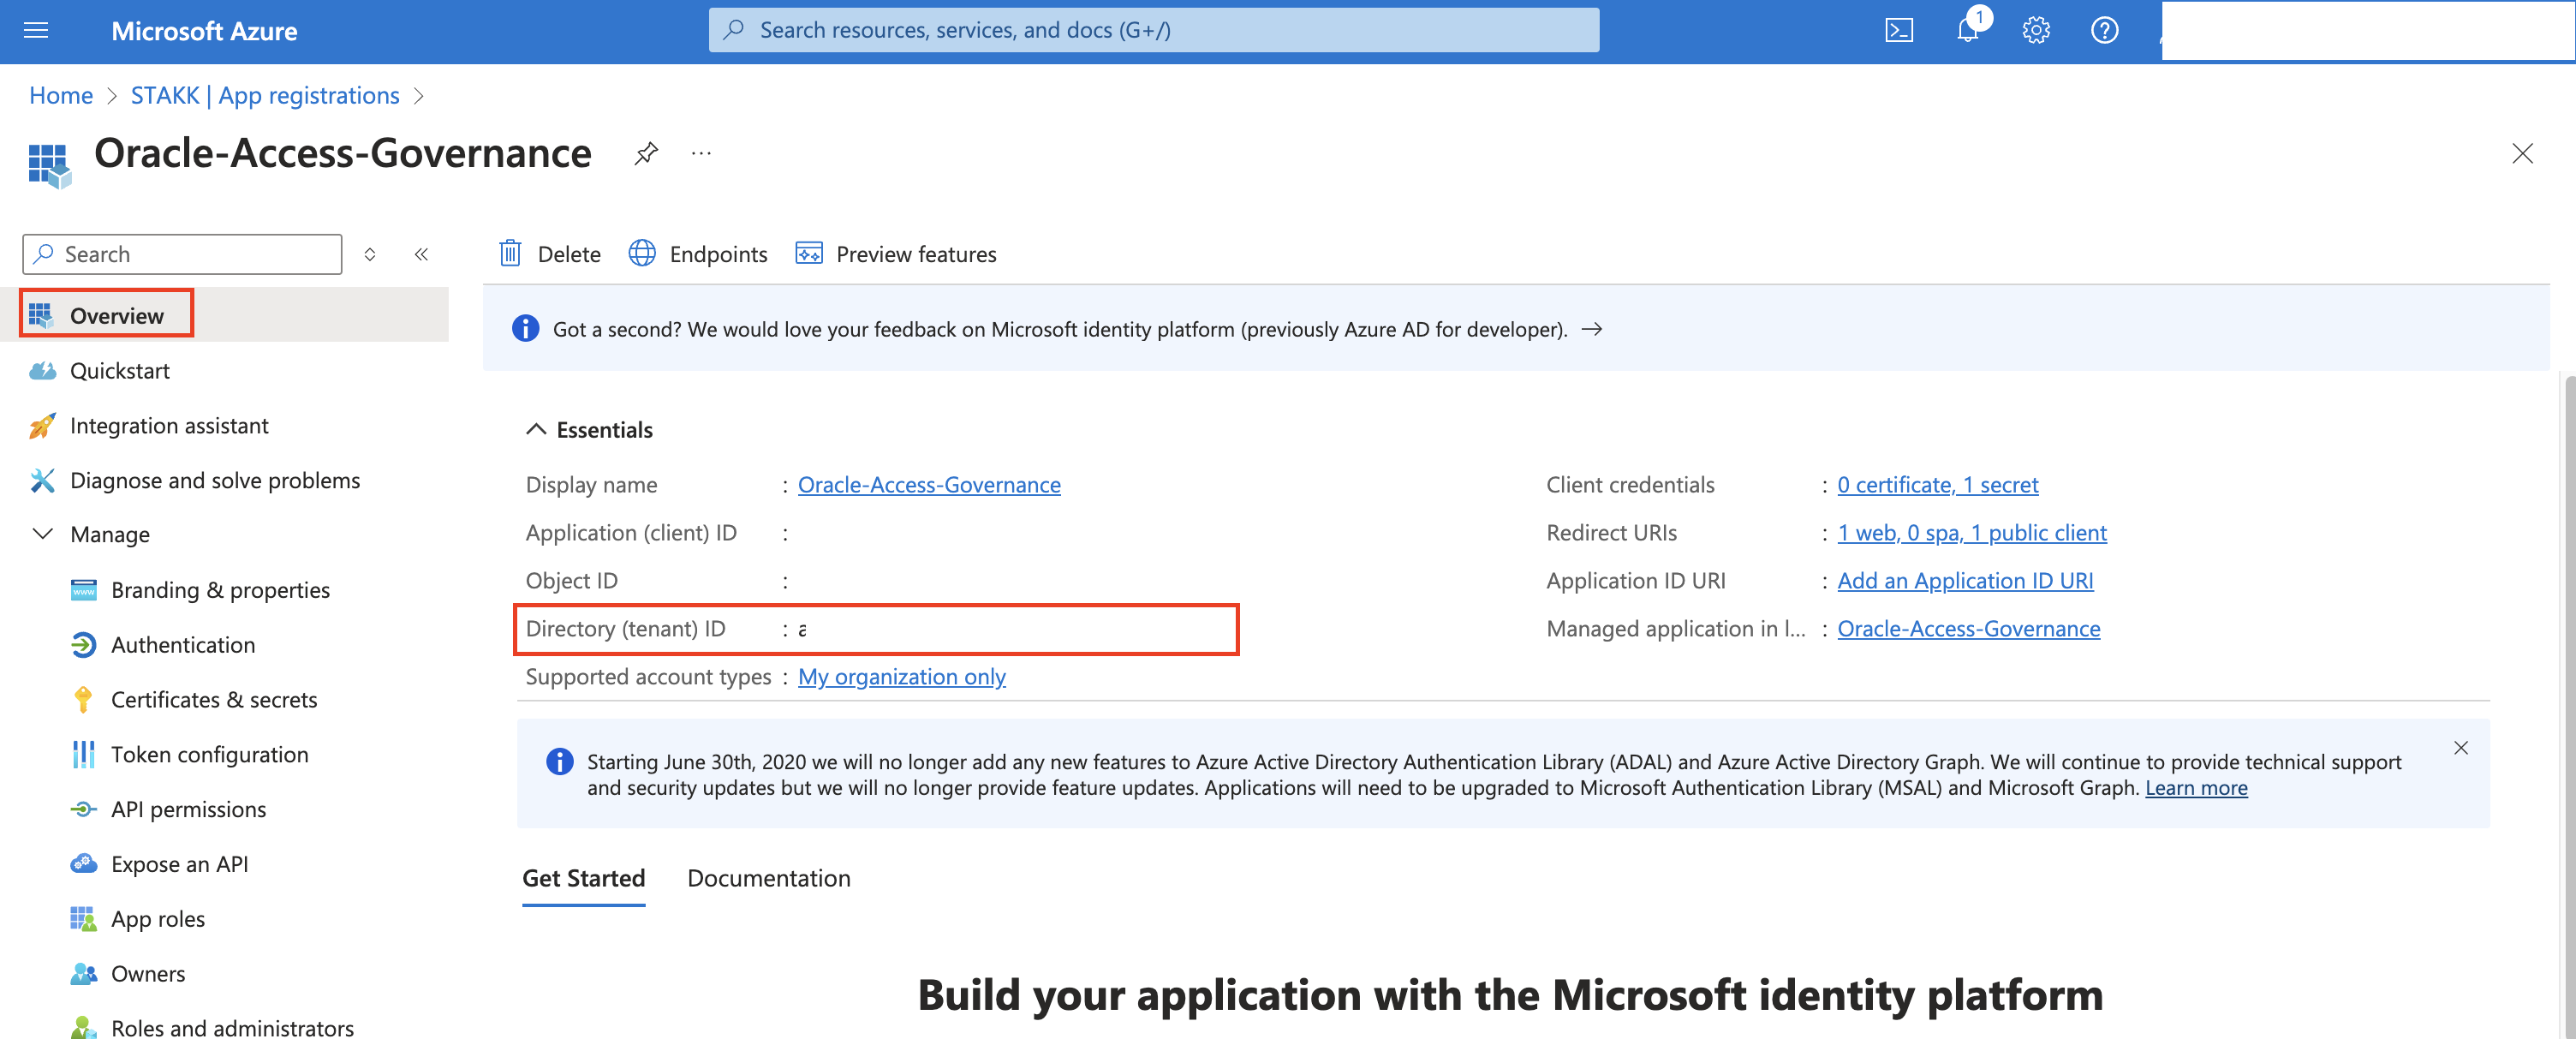Click the Token configuration icon
The image size is (2576, 1039).
click(x=83, y=754)
